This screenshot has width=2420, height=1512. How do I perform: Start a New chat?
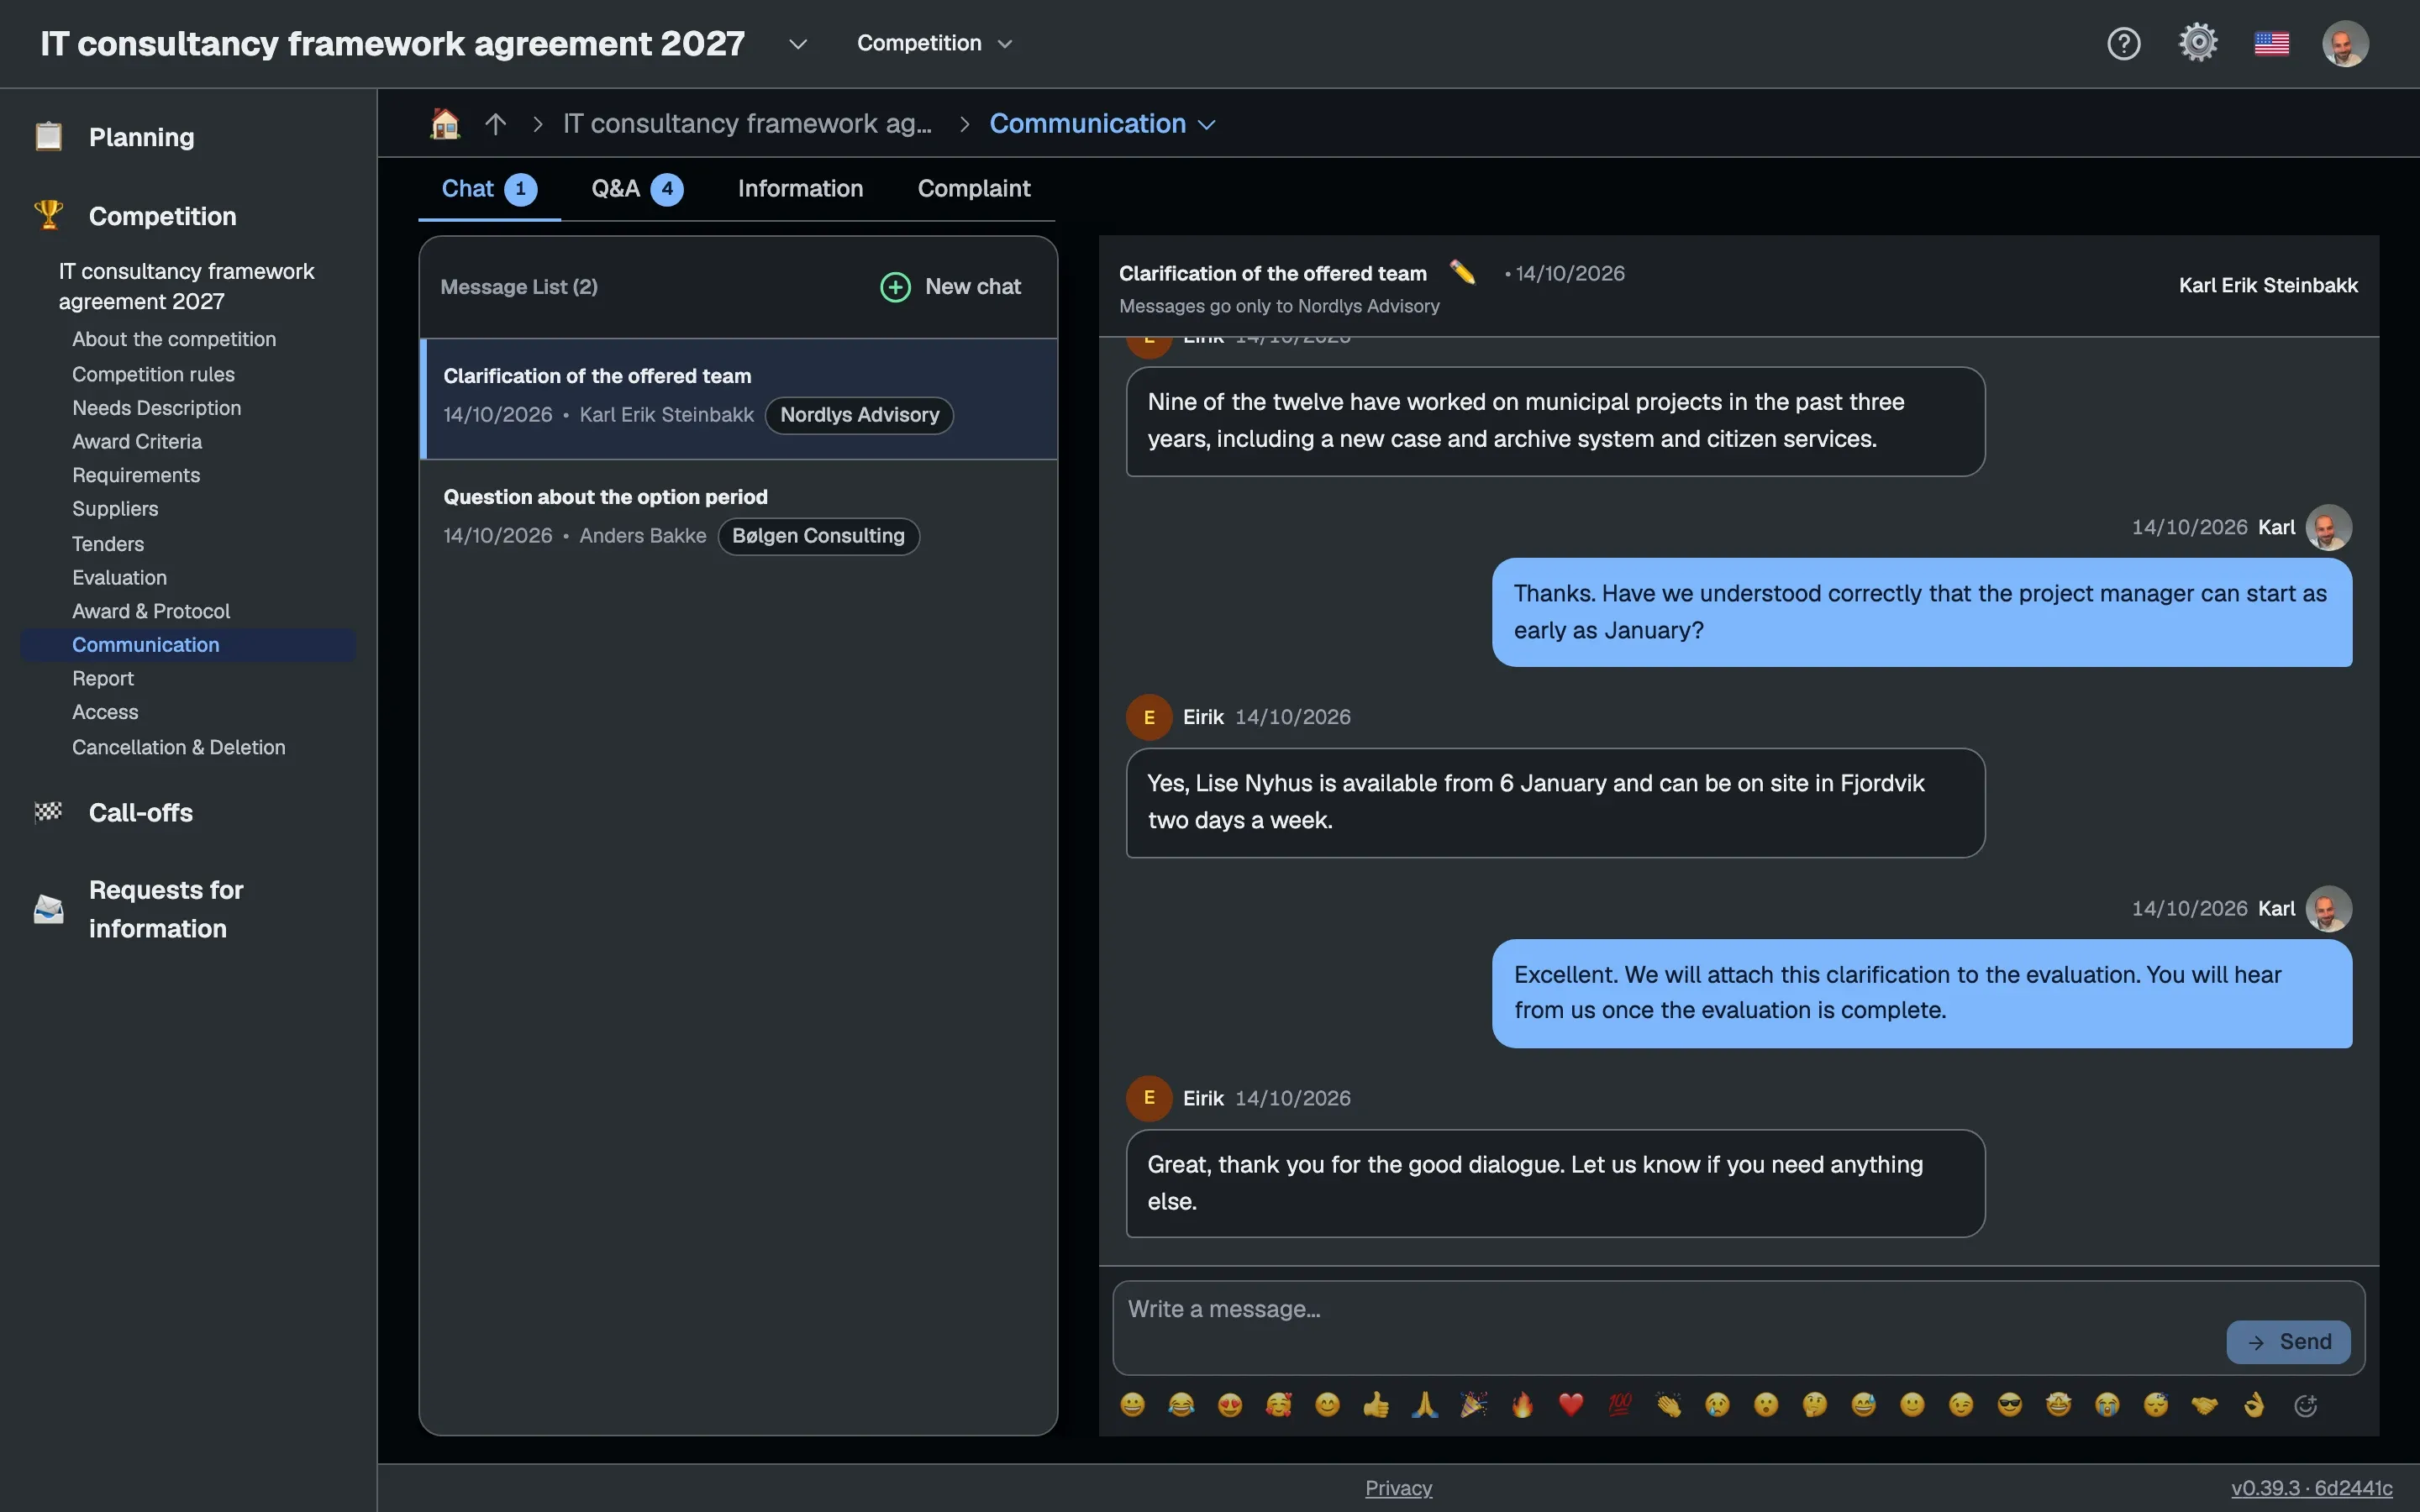950,287
